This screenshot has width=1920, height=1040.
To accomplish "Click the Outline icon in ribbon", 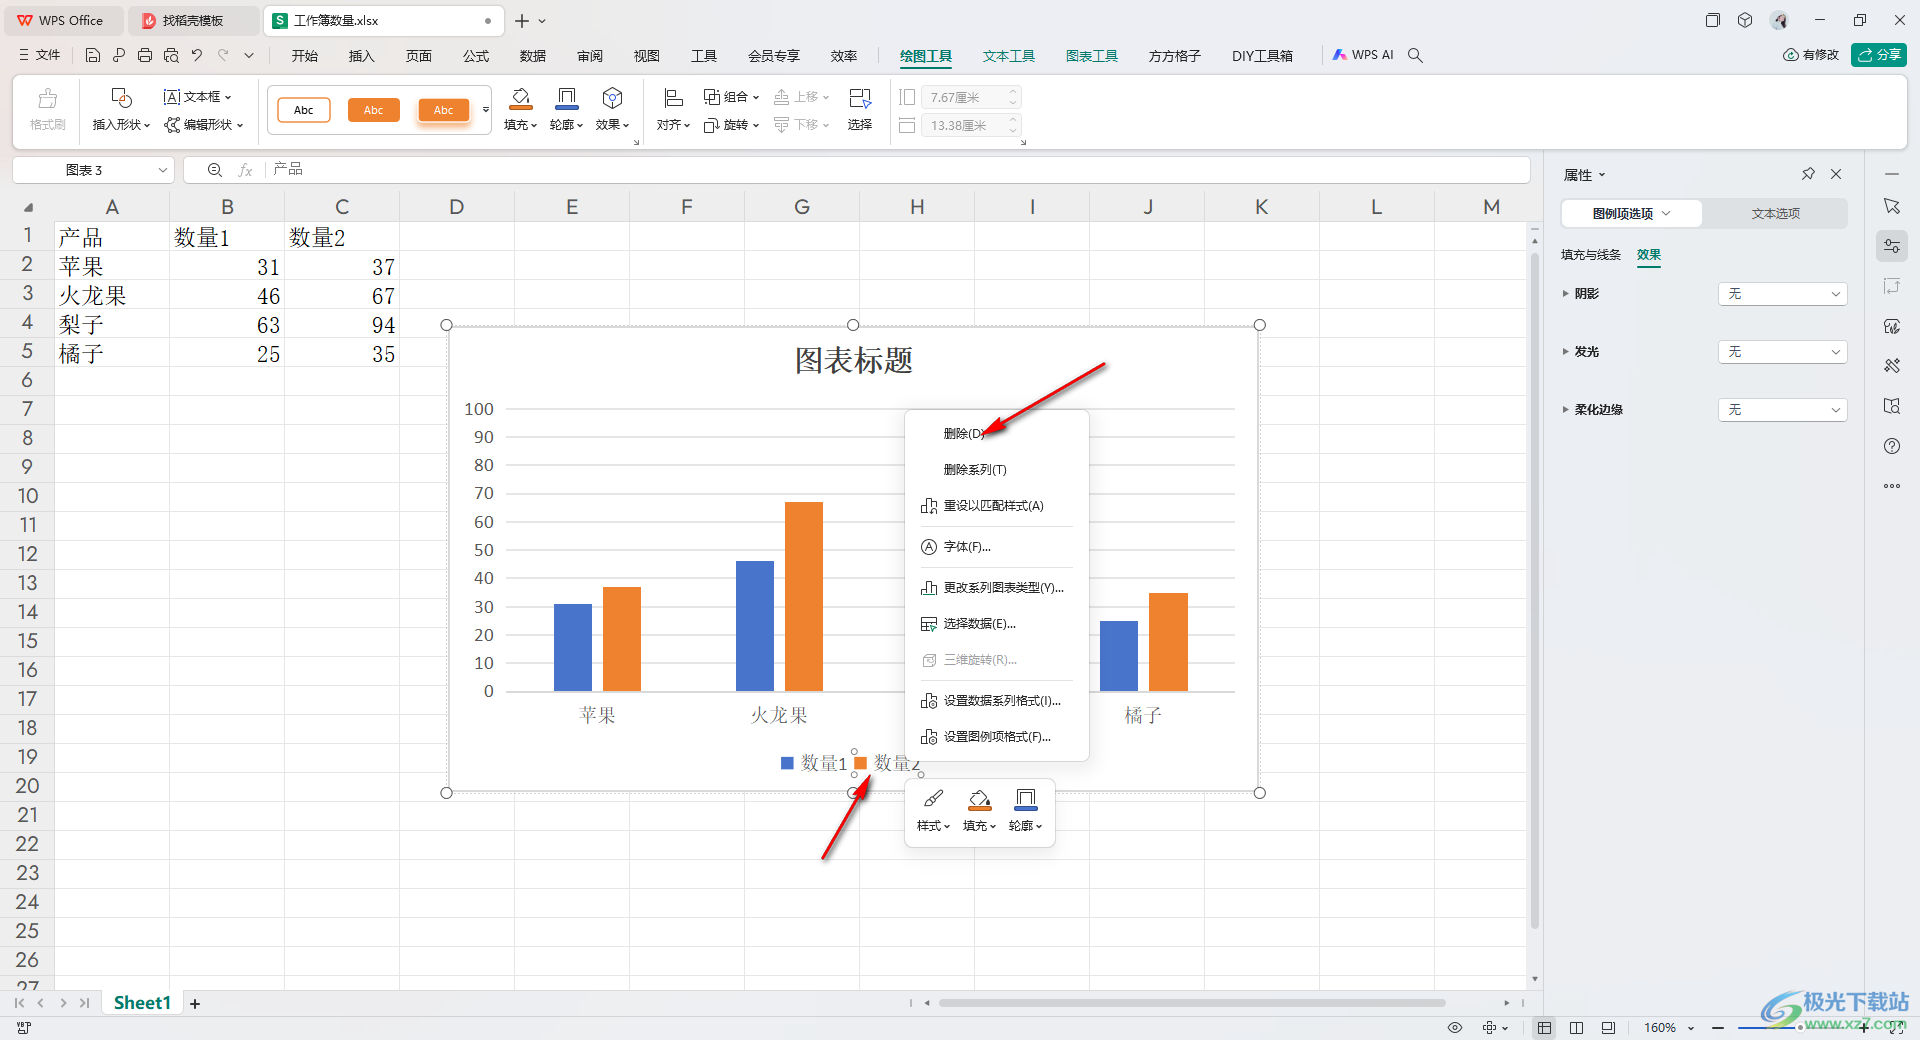I will tap(566, 98).
